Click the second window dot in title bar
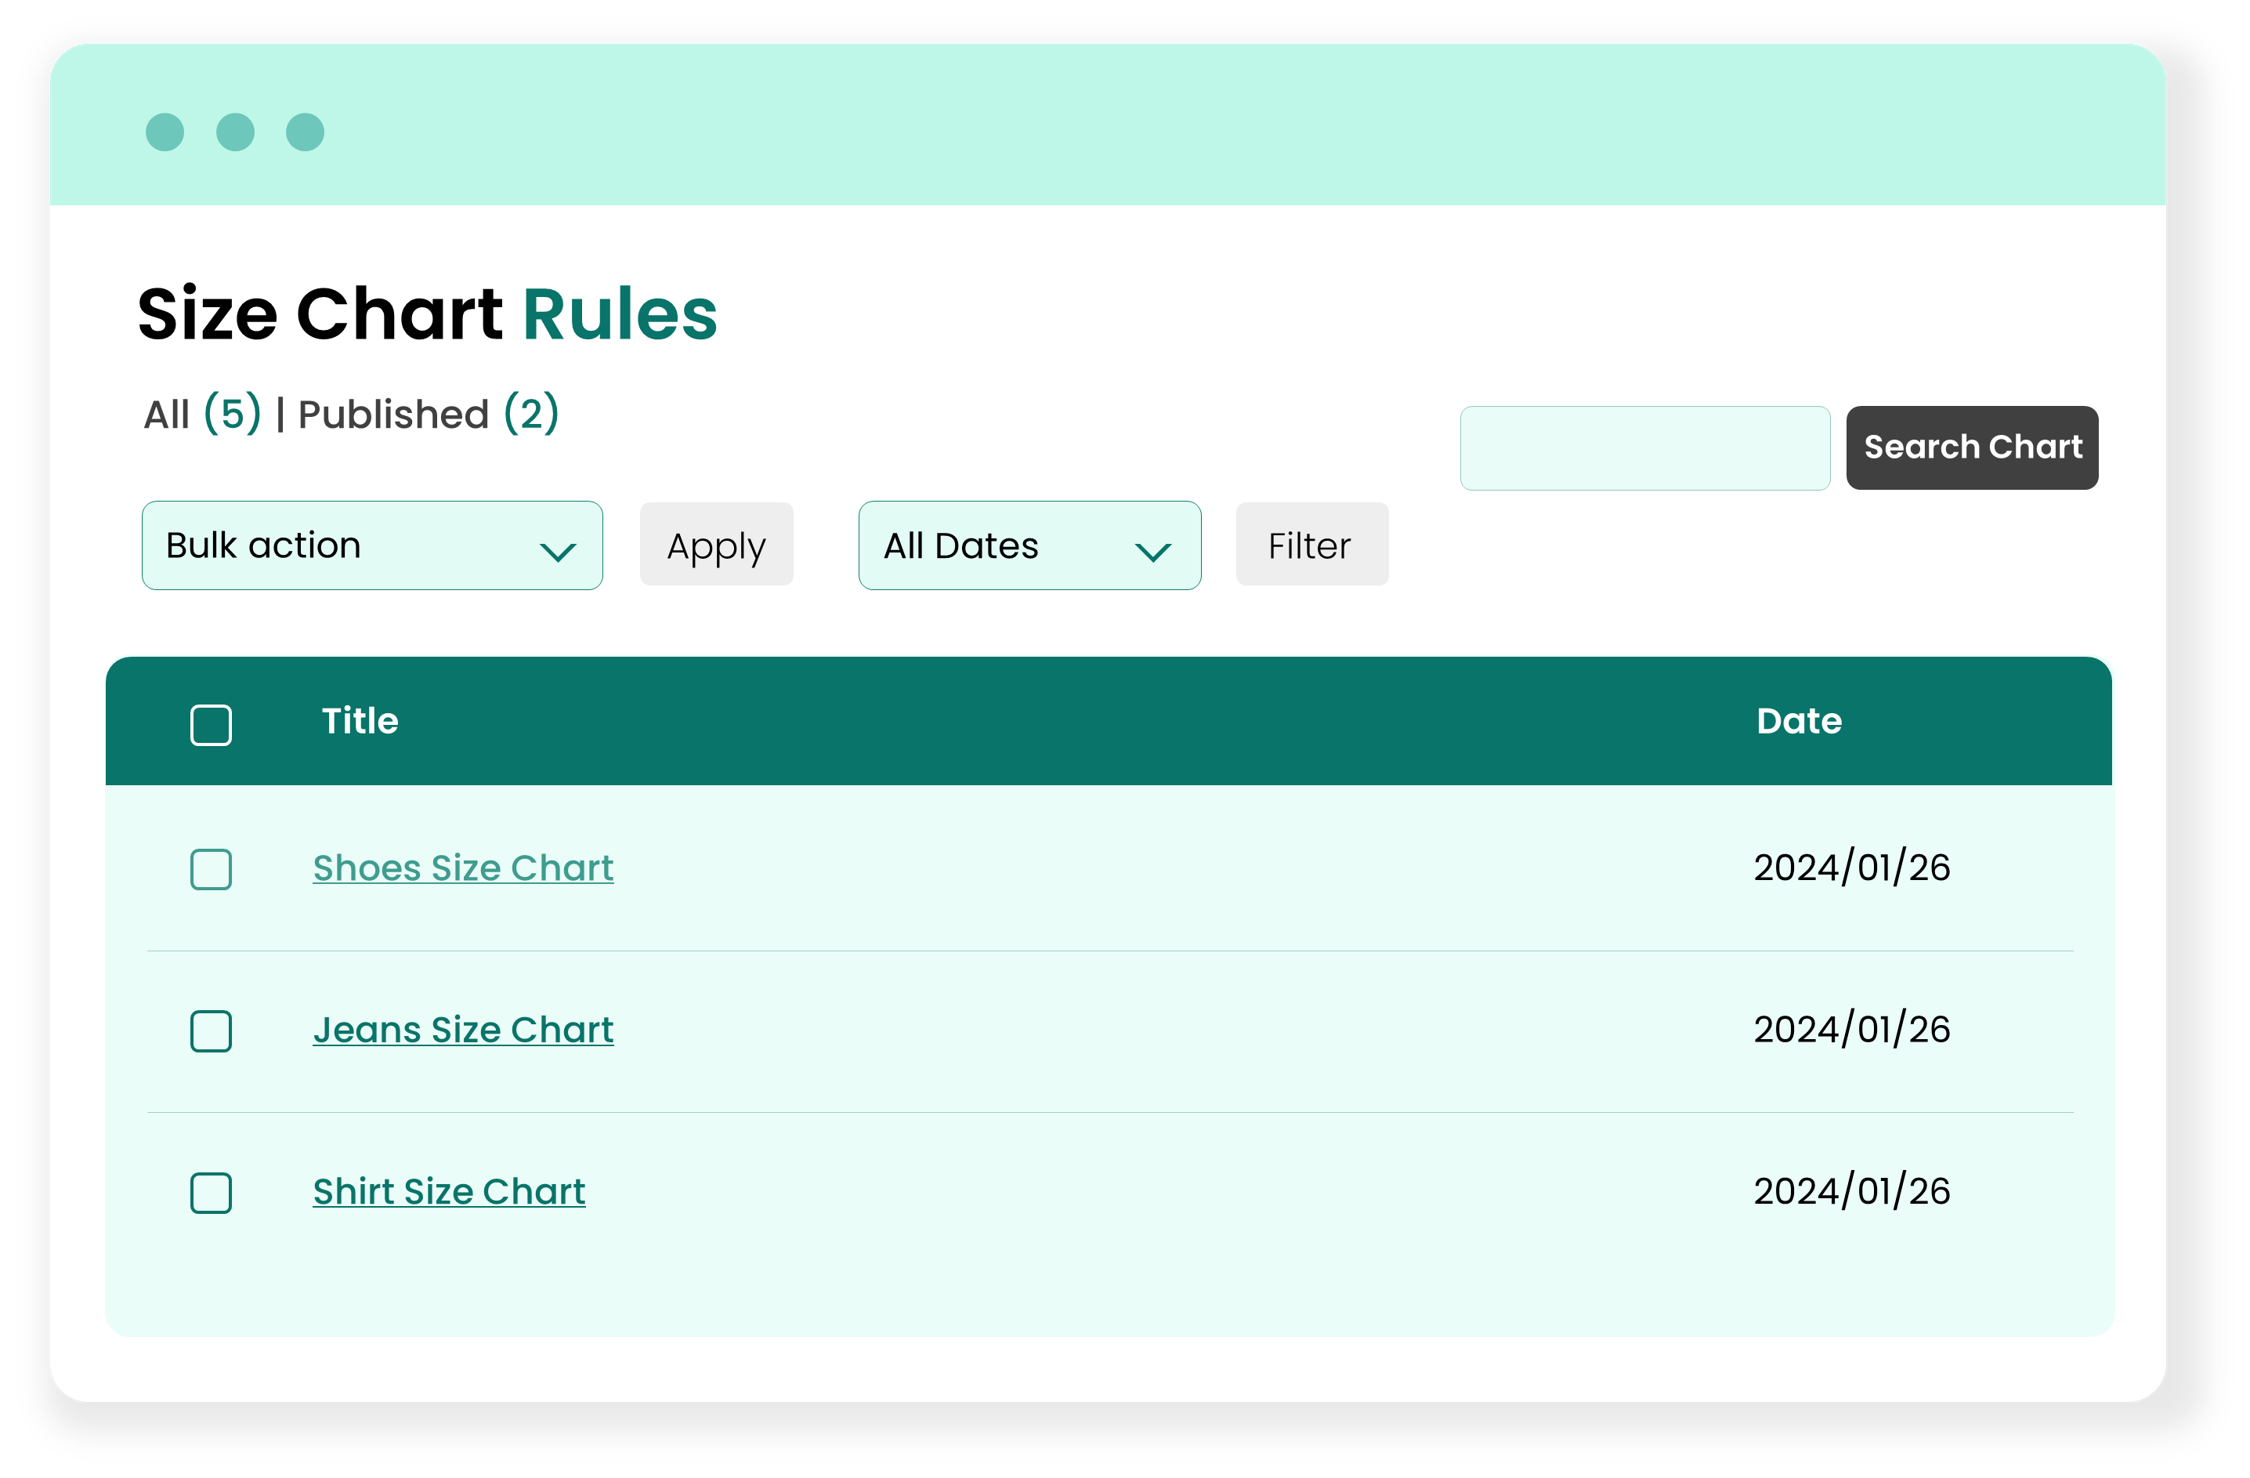 [235, 132]
